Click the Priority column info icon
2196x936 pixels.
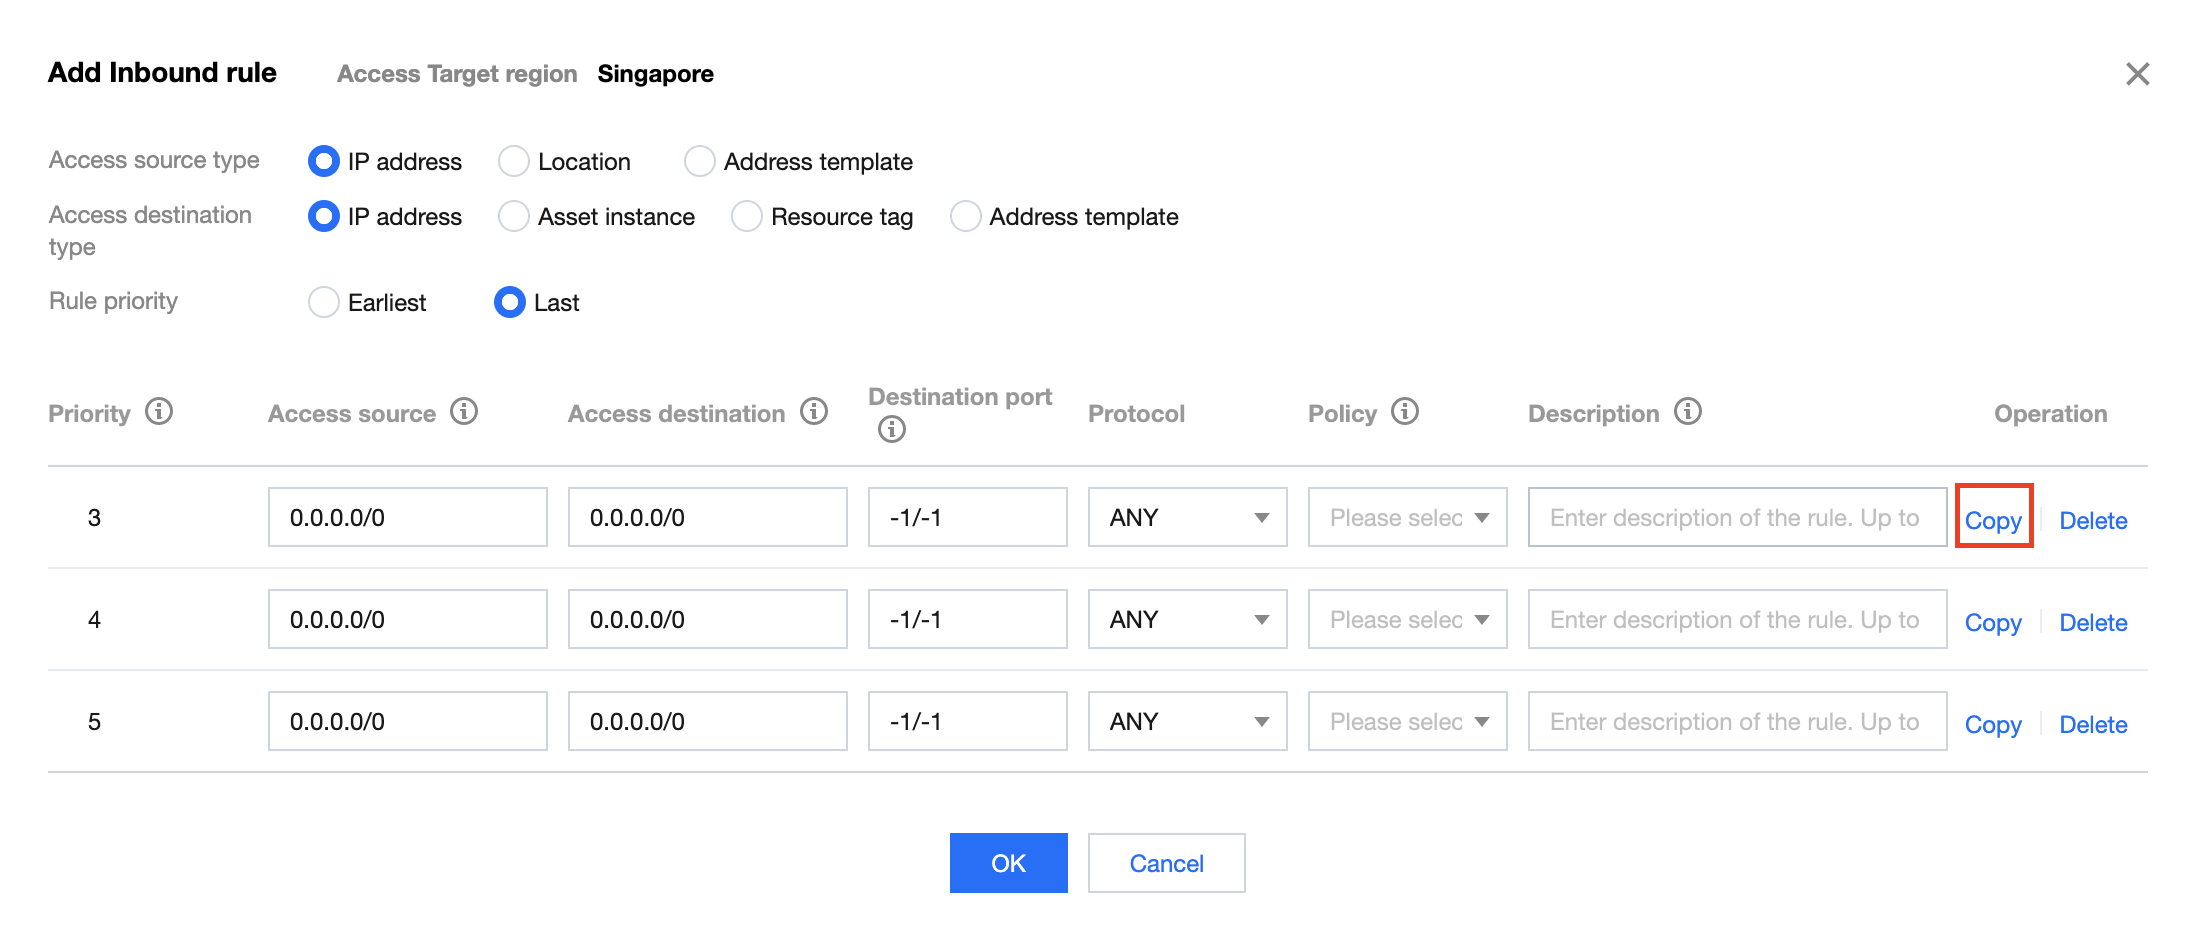tap(159, 412)
